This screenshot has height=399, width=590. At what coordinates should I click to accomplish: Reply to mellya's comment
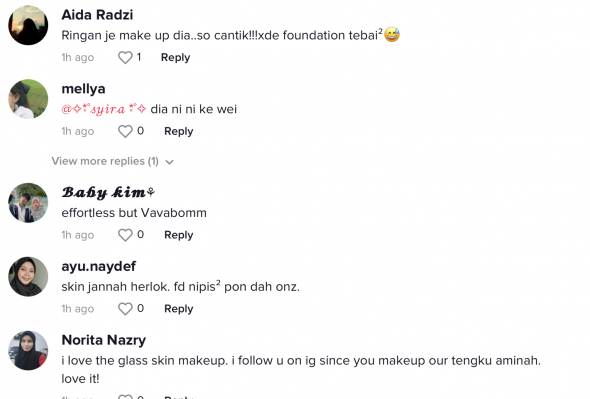point(179,131)
